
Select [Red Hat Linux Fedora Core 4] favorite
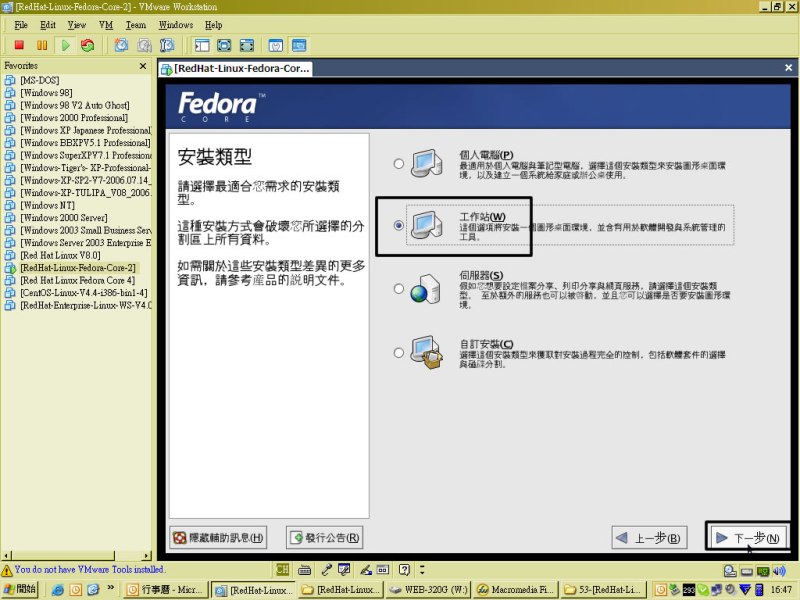[78, 280]
